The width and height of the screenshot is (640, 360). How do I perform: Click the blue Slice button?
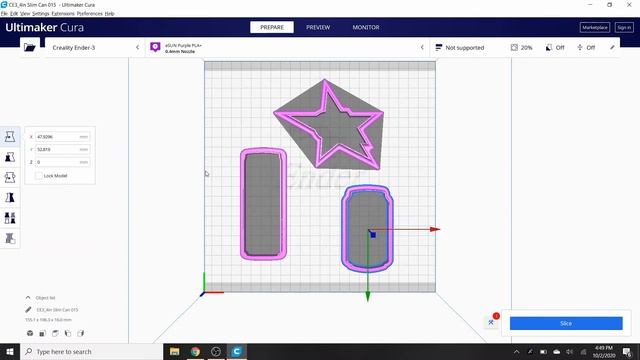click(x=566, y=323)
